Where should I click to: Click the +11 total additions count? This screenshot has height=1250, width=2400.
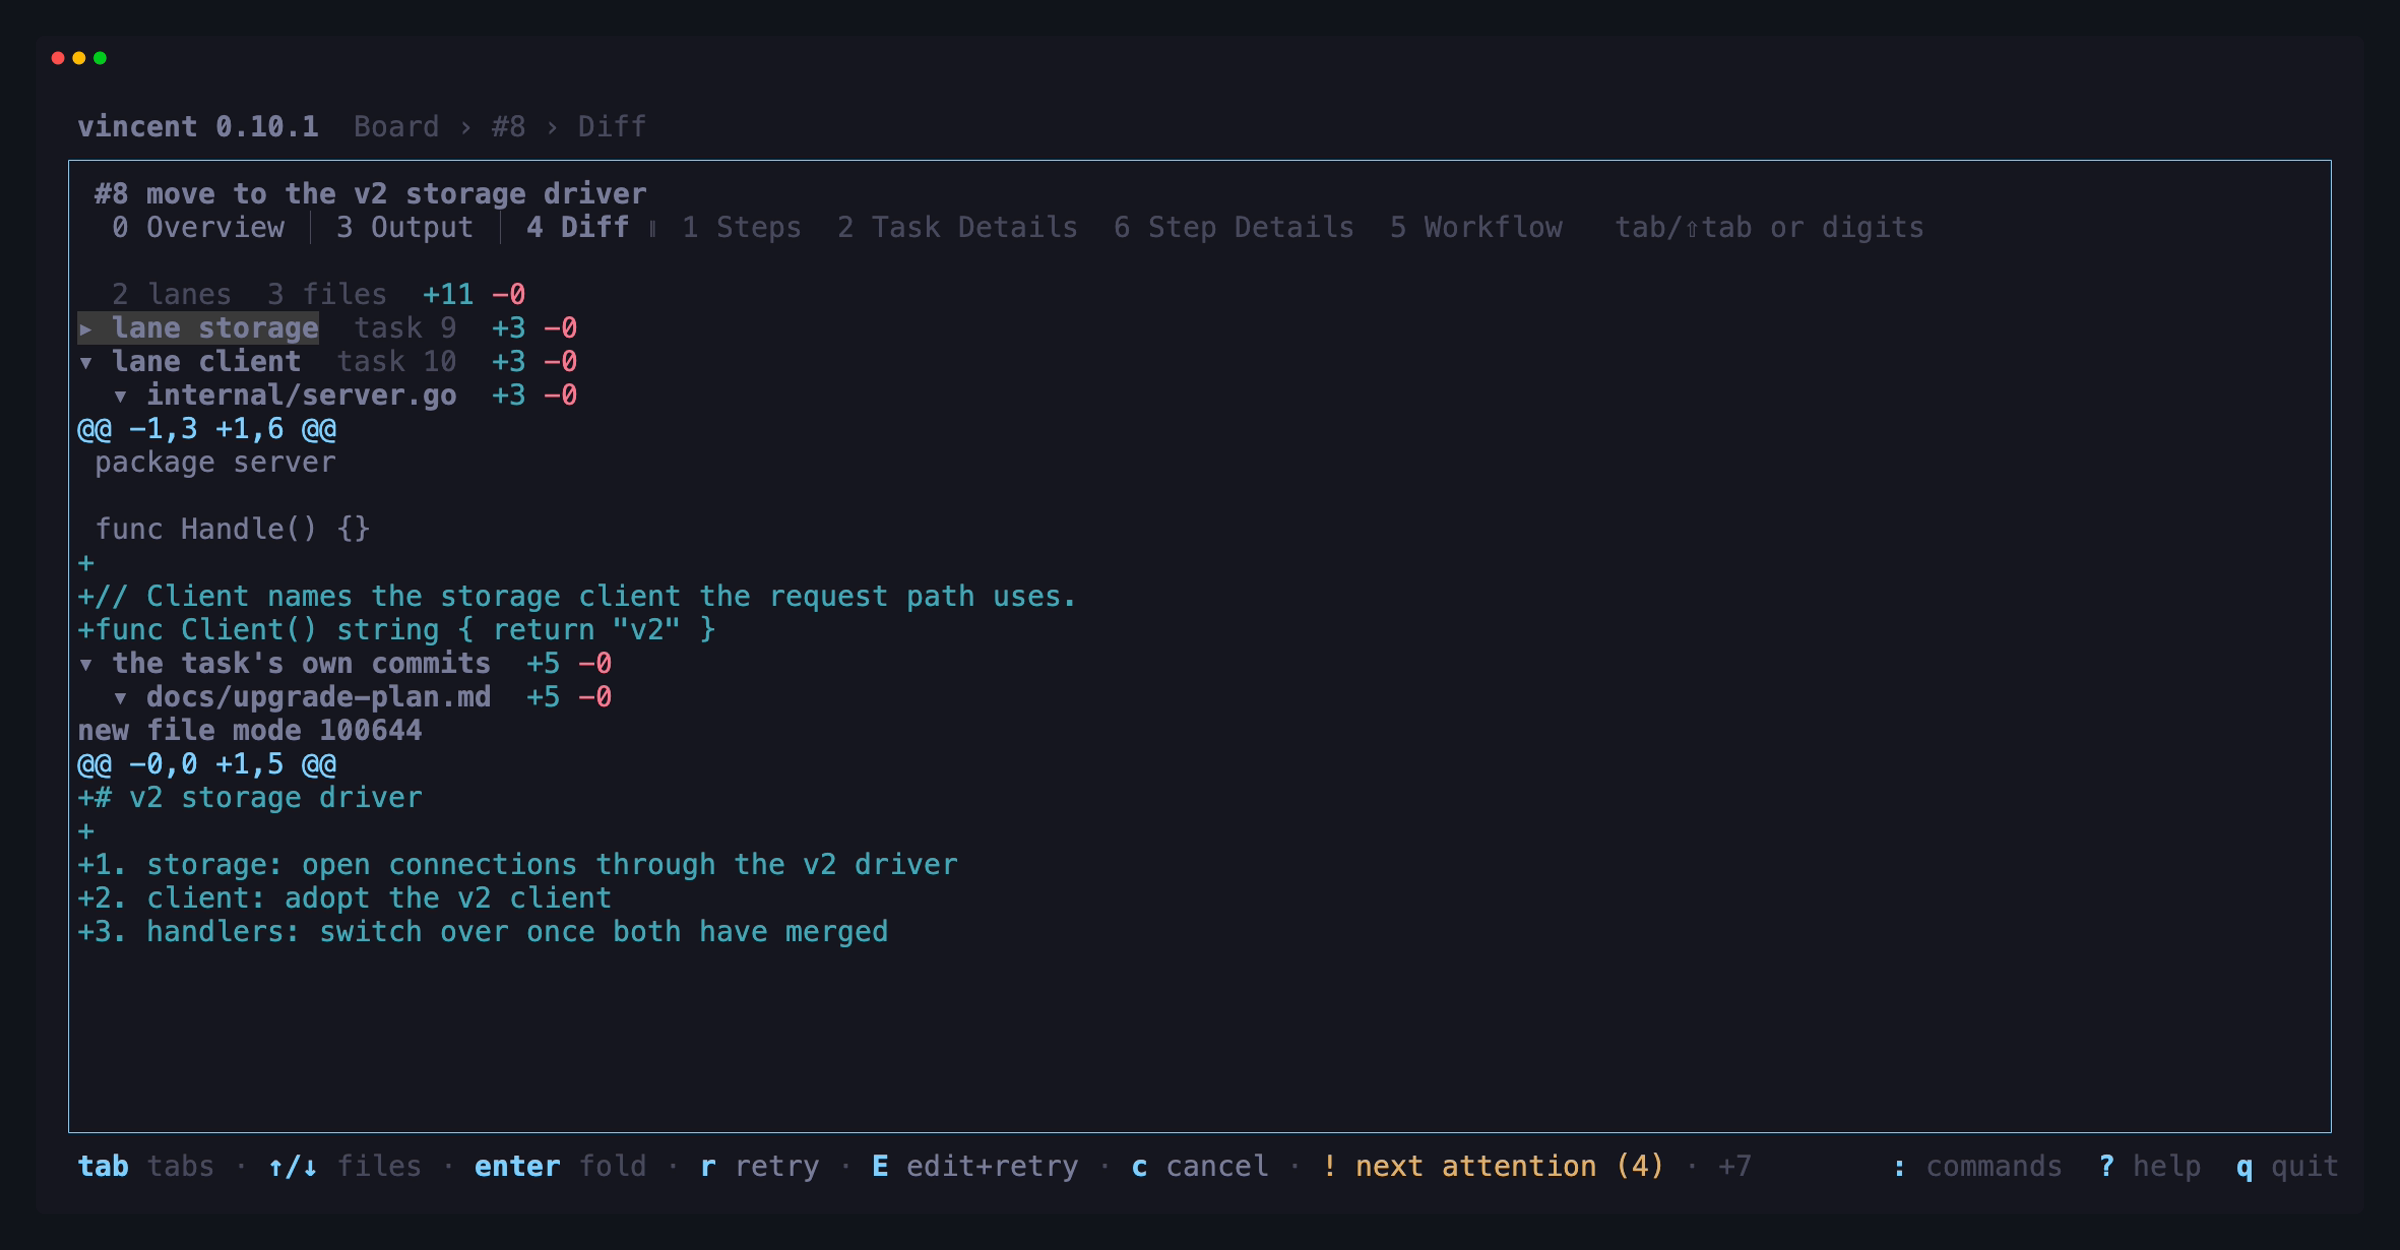[448, 295]
